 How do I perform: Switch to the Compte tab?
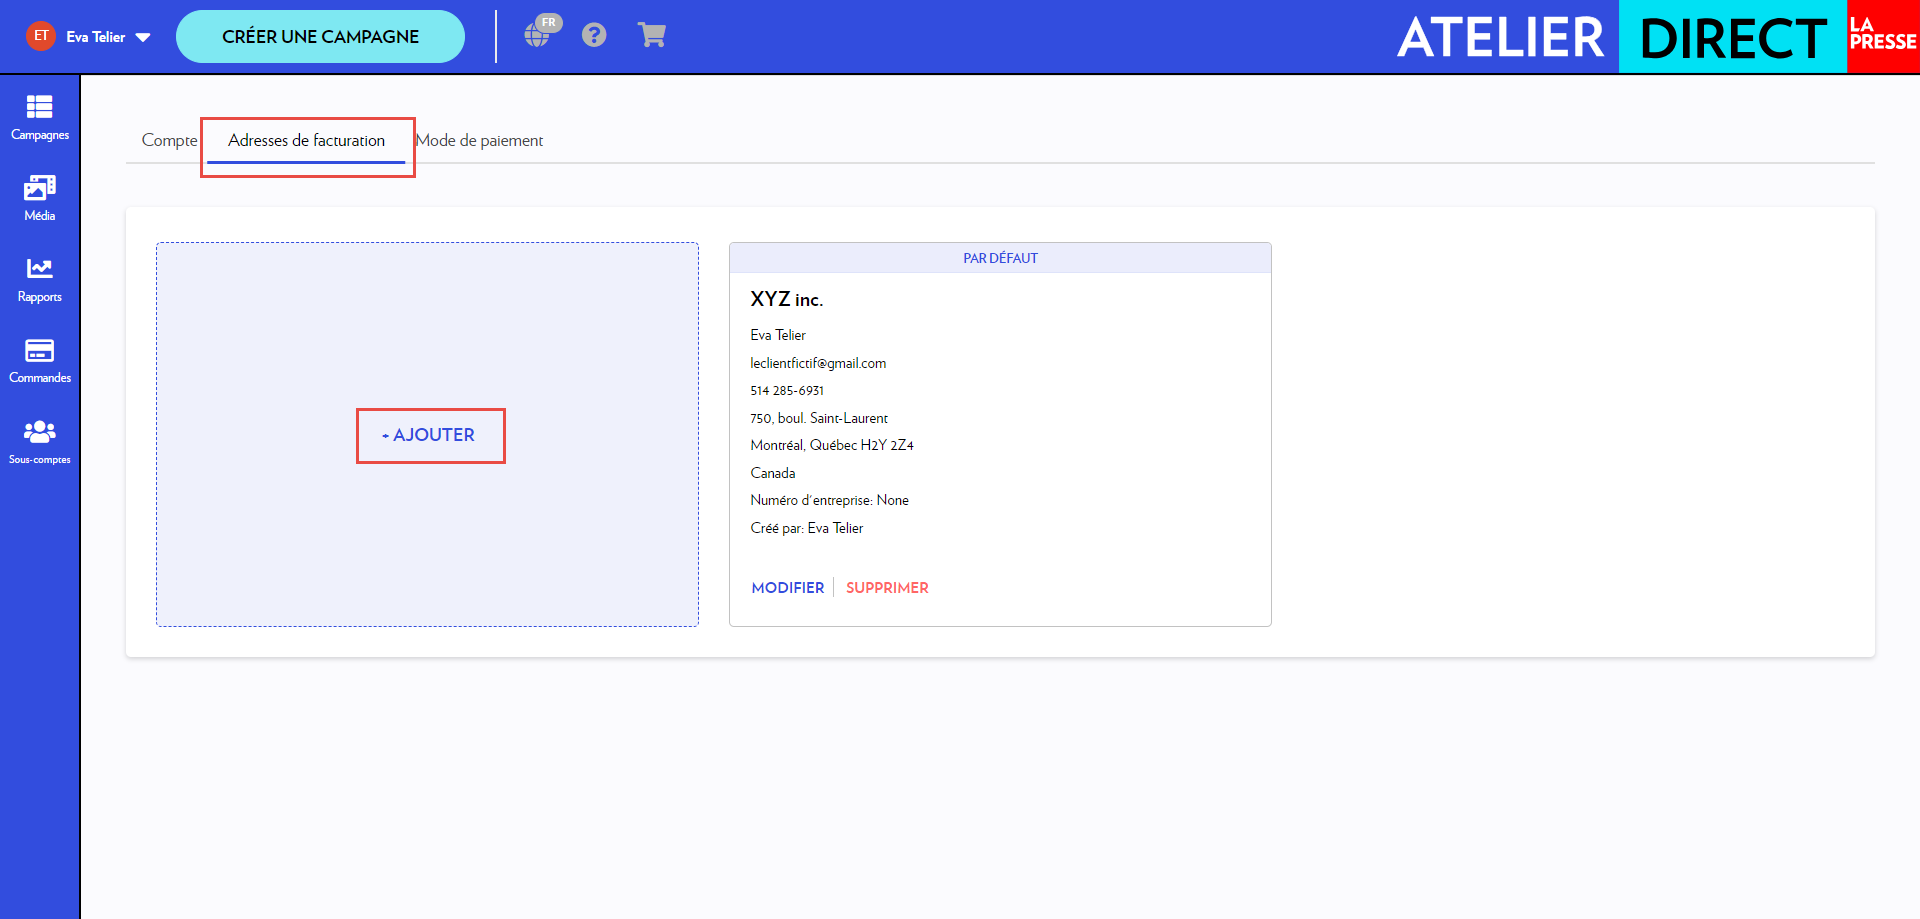[169, 140]
